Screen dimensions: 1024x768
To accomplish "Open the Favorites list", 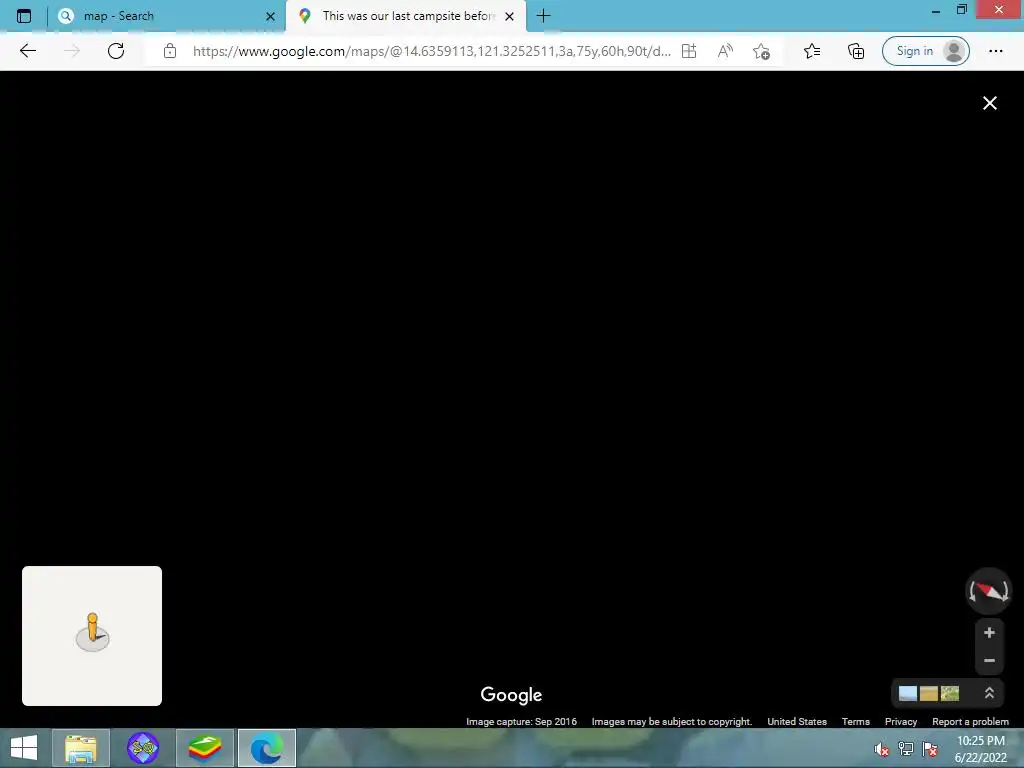I will coord(812,51).
